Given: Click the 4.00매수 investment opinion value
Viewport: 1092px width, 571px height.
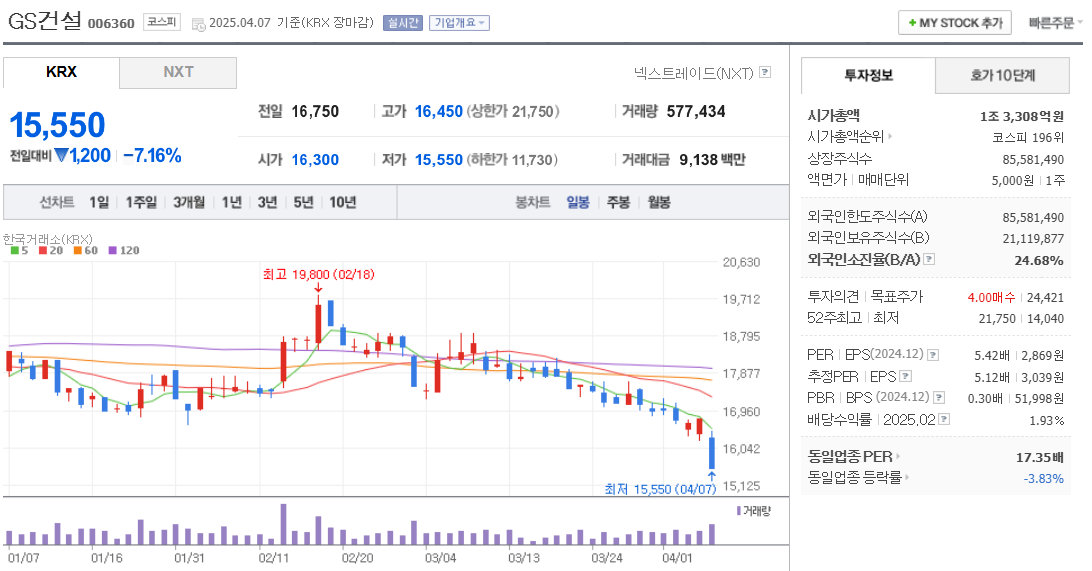Looking at the screenshot, I should click(991, 297).
